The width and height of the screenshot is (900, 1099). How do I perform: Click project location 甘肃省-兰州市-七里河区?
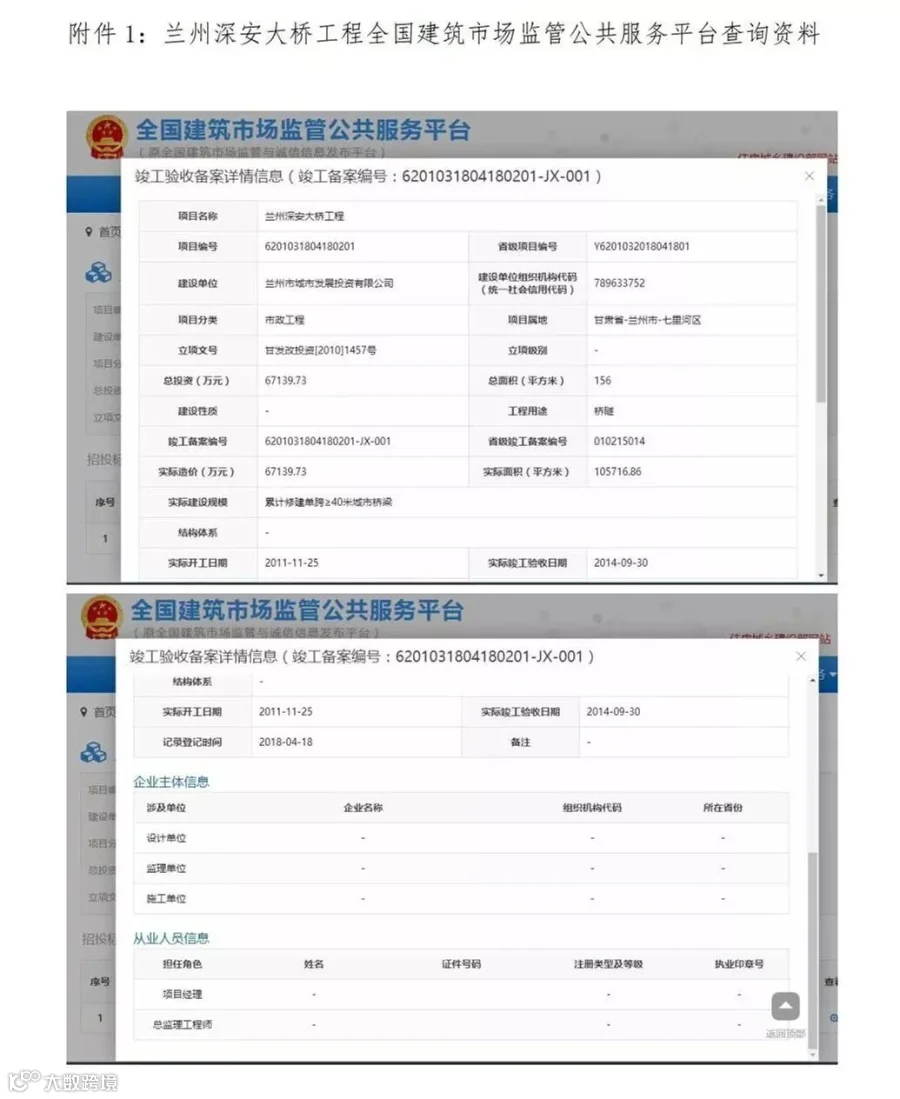coord(647,320)
